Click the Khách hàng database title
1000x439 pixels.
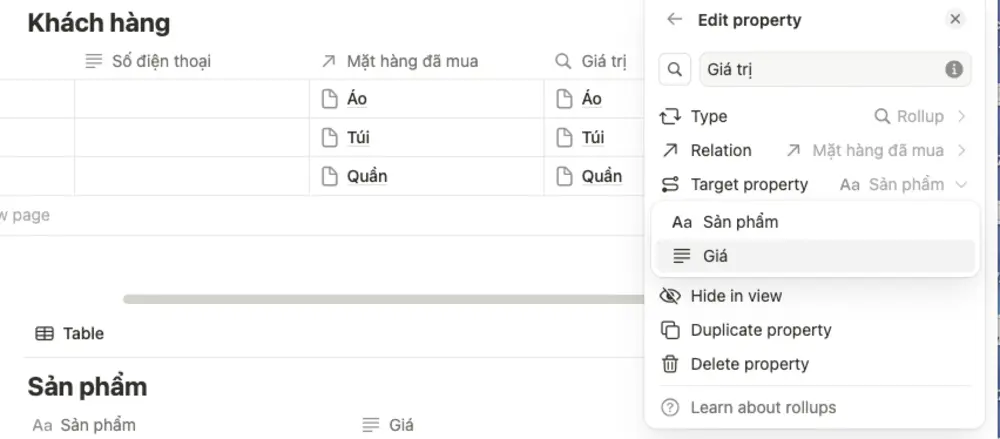click(99, 24)
